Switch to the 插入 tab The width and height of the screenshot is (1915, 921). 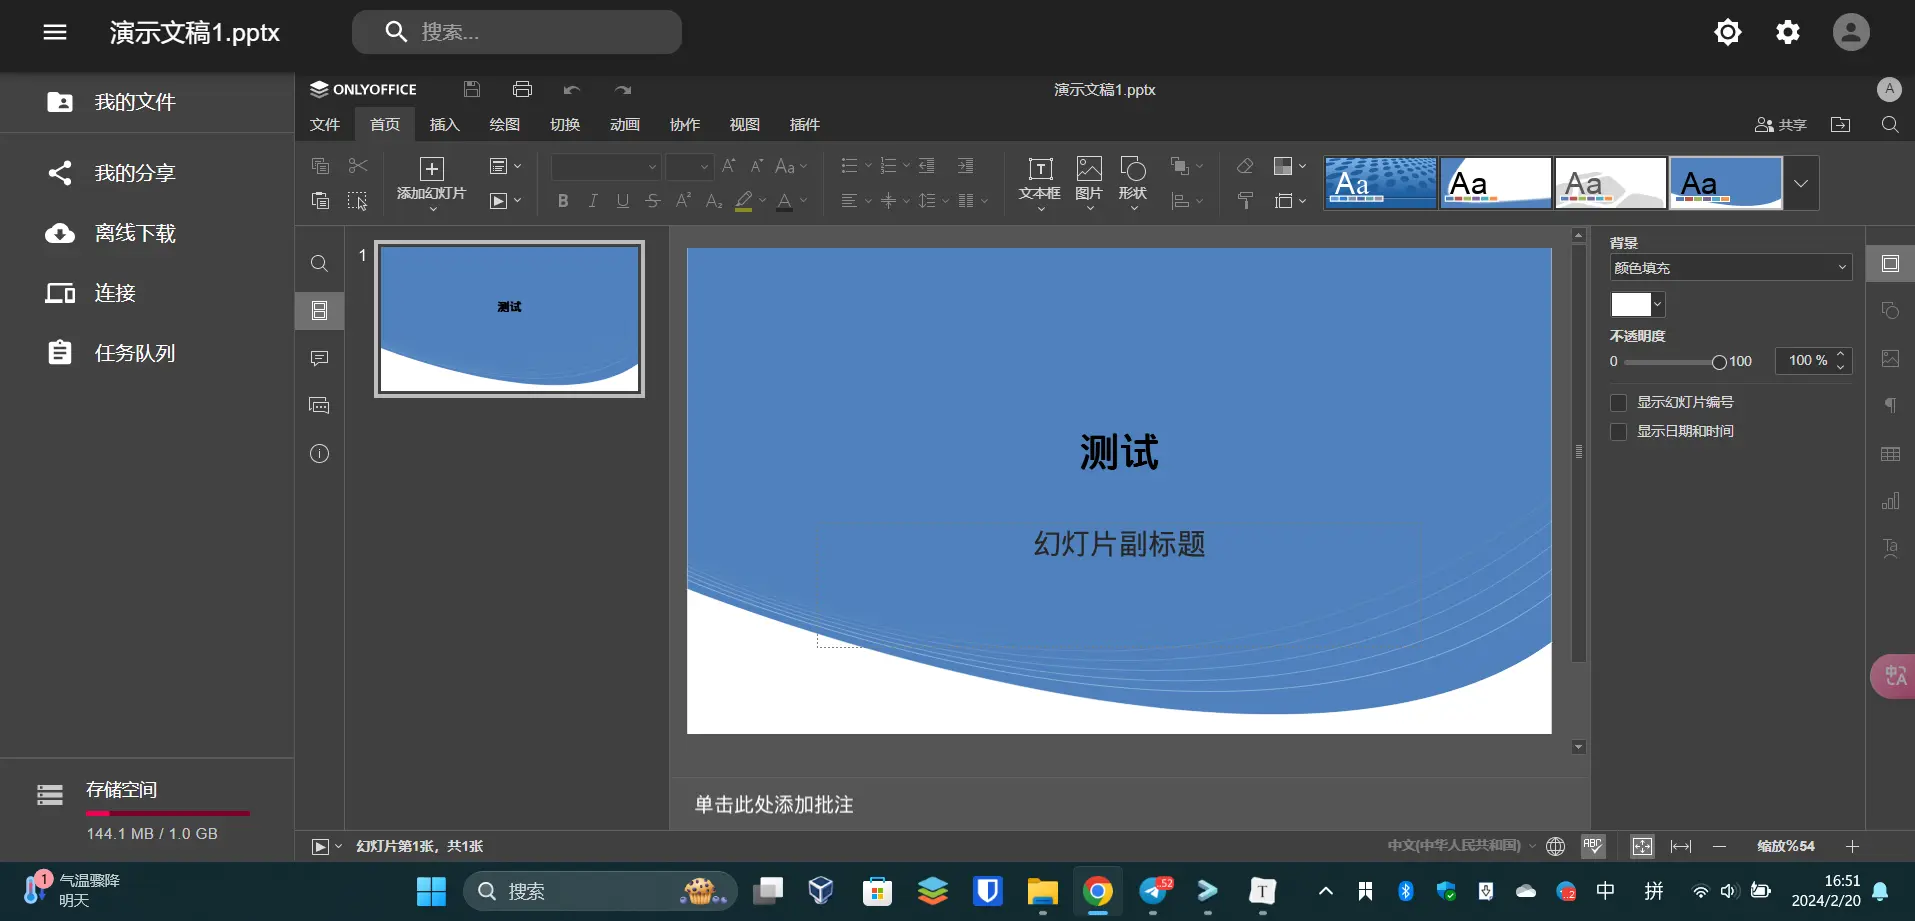pyautogui.click(x=444, y=125)
